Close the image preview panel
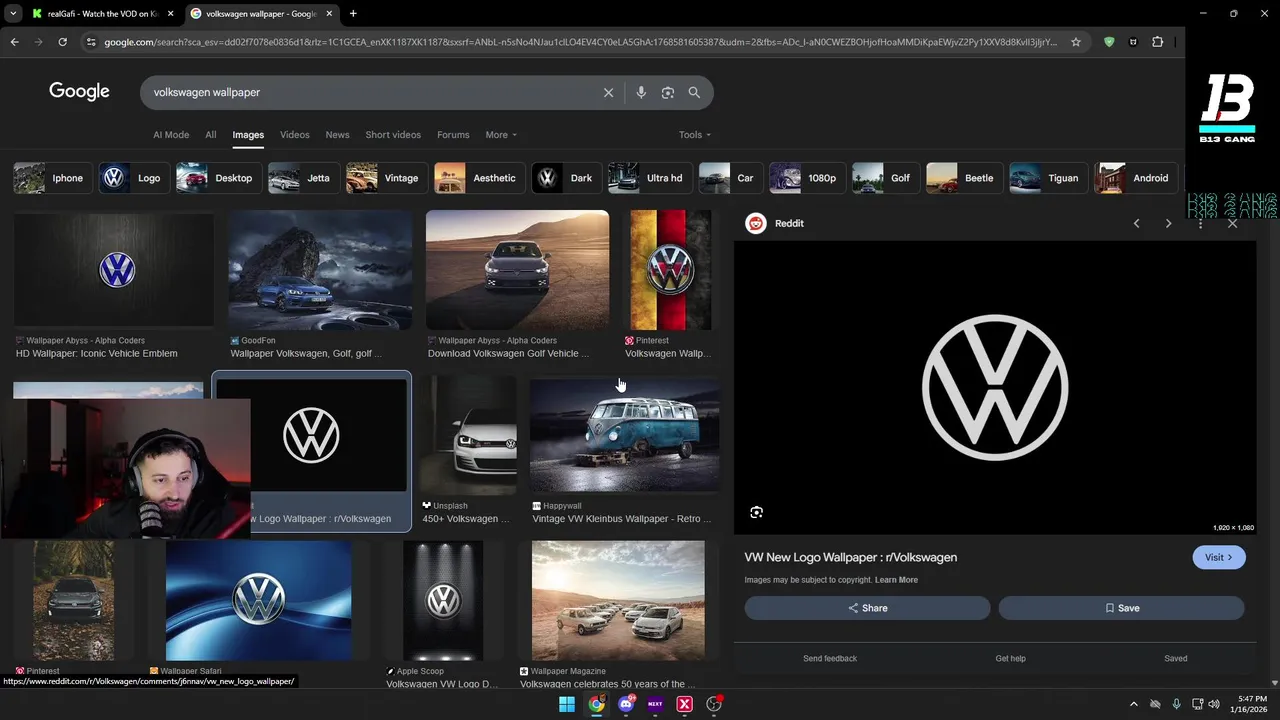The height and width of the screenshot is (720, 1280). click(1232, 223)
